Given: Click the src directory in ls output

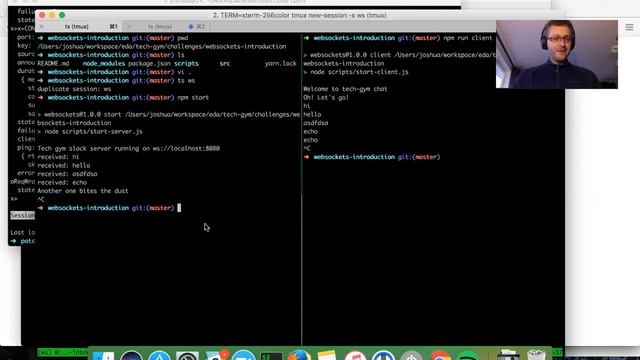Looking at the screenshot, I should (x=224, y=64).
